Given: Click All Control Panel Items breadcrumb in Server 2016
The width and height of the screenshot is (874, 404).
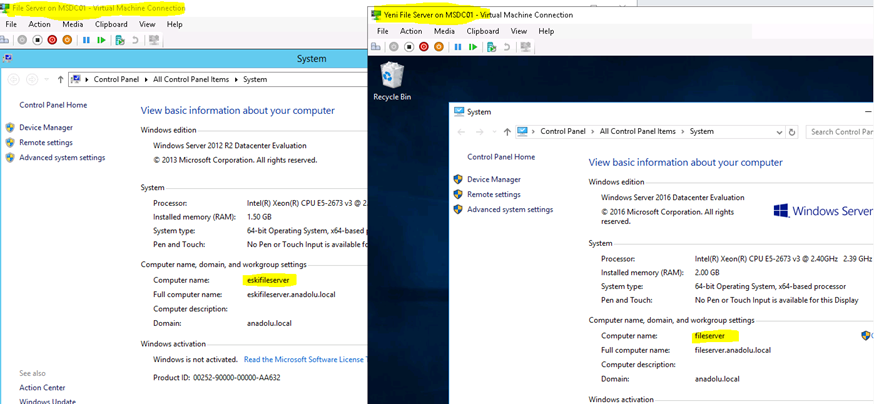Looking at the screenshot, I should point(638,132).
